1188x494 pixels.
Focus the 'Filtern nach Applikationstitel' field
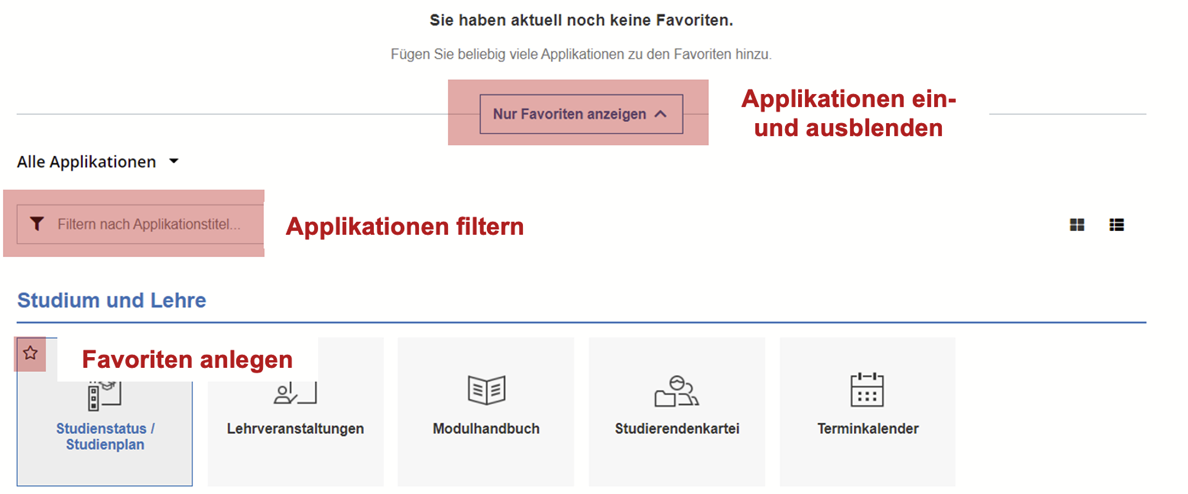(148, 224)
